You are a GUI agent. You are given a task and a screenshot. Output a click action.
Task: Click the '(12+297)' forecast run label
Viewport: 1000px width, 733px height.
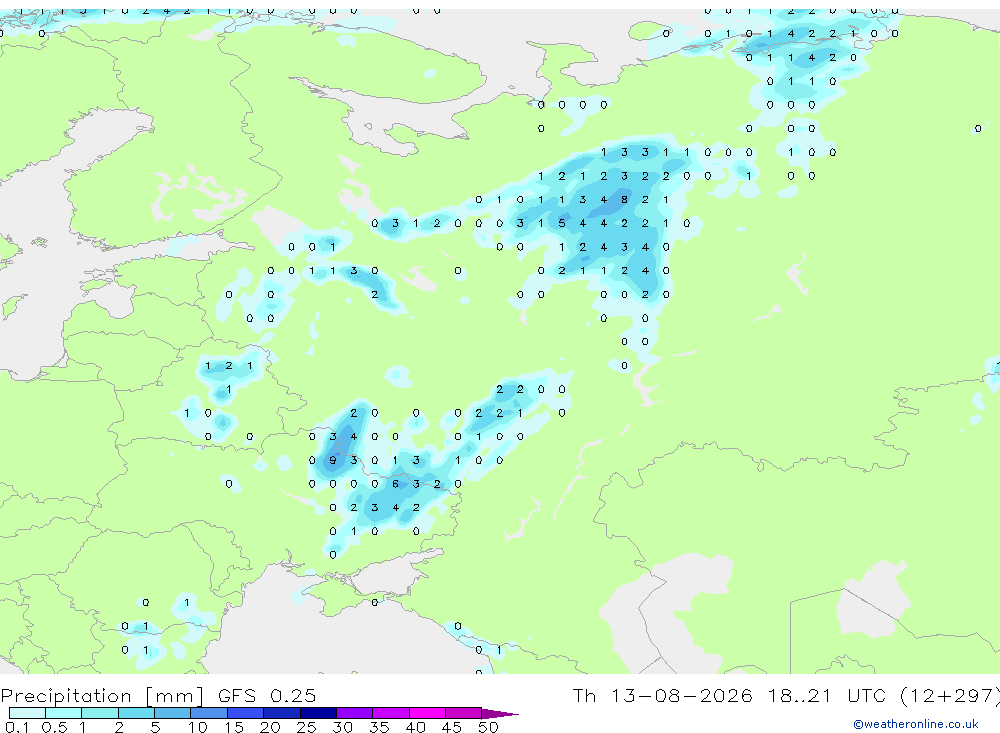950,696
